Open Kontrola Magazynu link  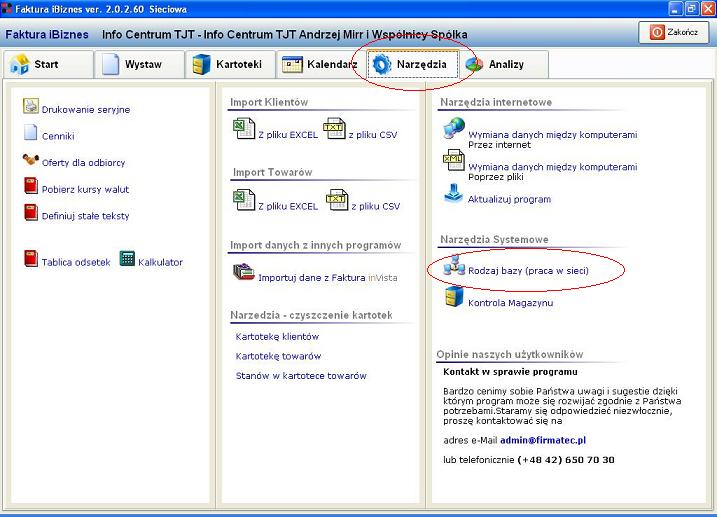[510, 303]
